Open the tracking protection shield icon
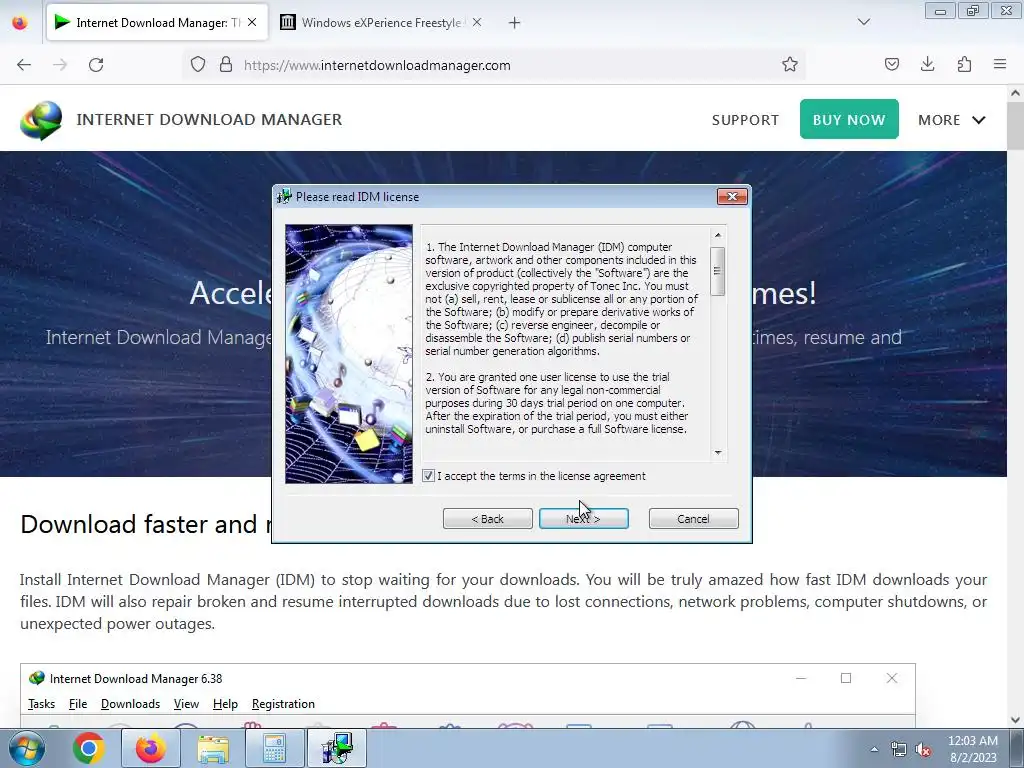The width and height of the screenshot is (1024, 768). 198,65
